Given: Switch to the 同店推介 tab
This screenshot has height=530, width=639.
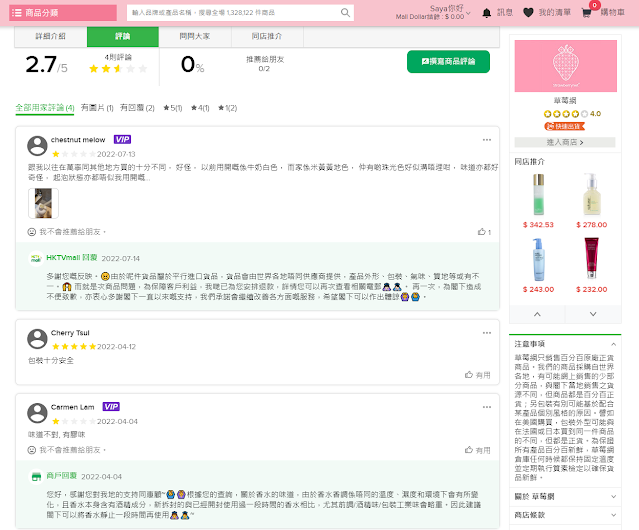Looking at the screenshot, I should pos(267,37).
